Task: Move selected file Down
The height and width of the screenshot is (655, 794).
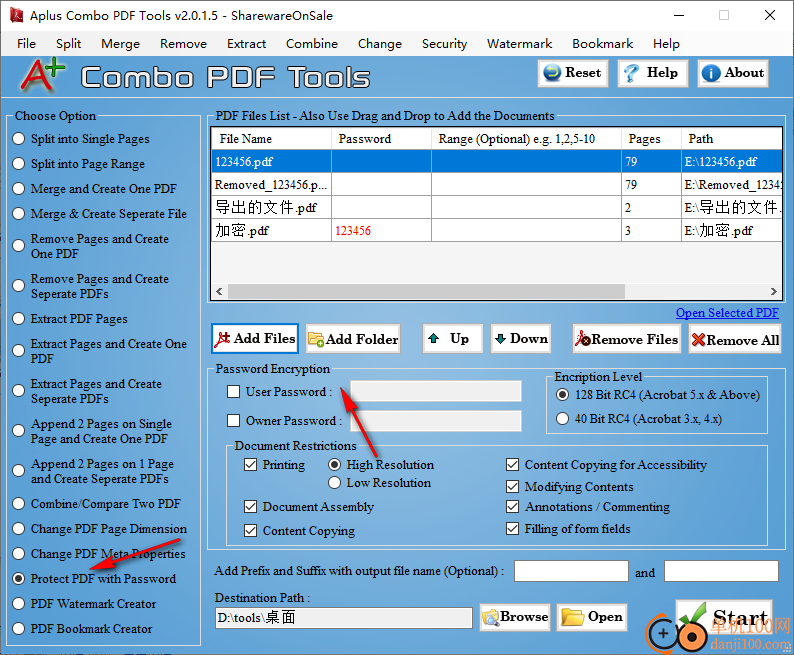Action: pos(521,339)
